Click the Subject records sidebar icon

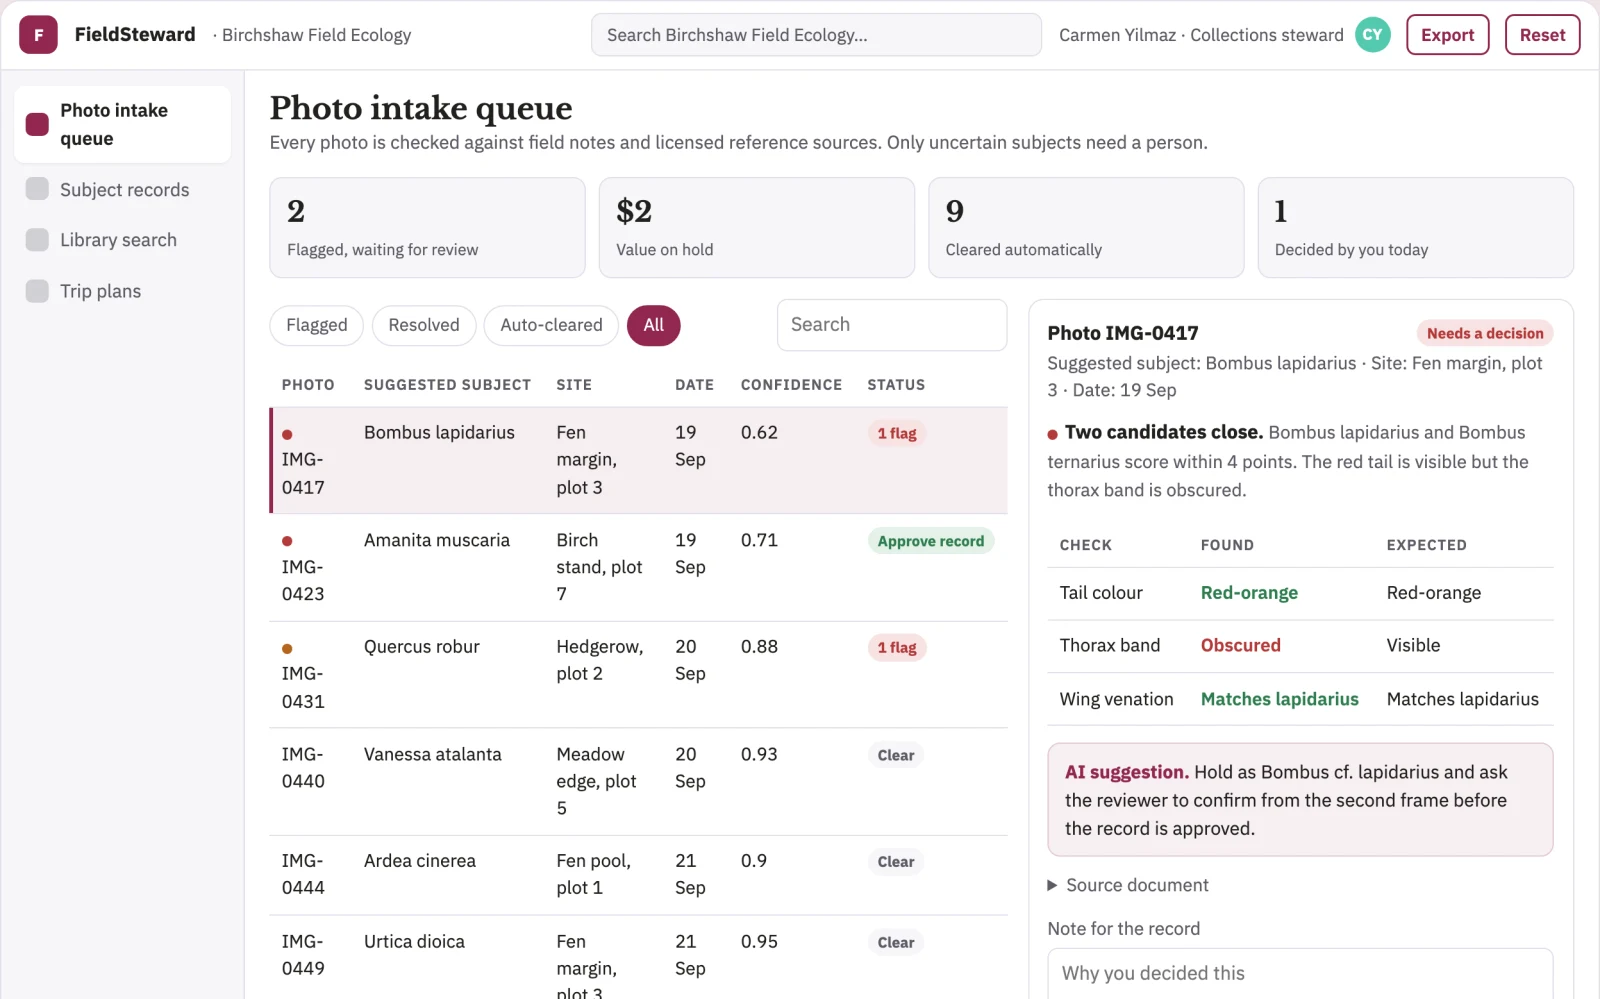tap(37, 189)
